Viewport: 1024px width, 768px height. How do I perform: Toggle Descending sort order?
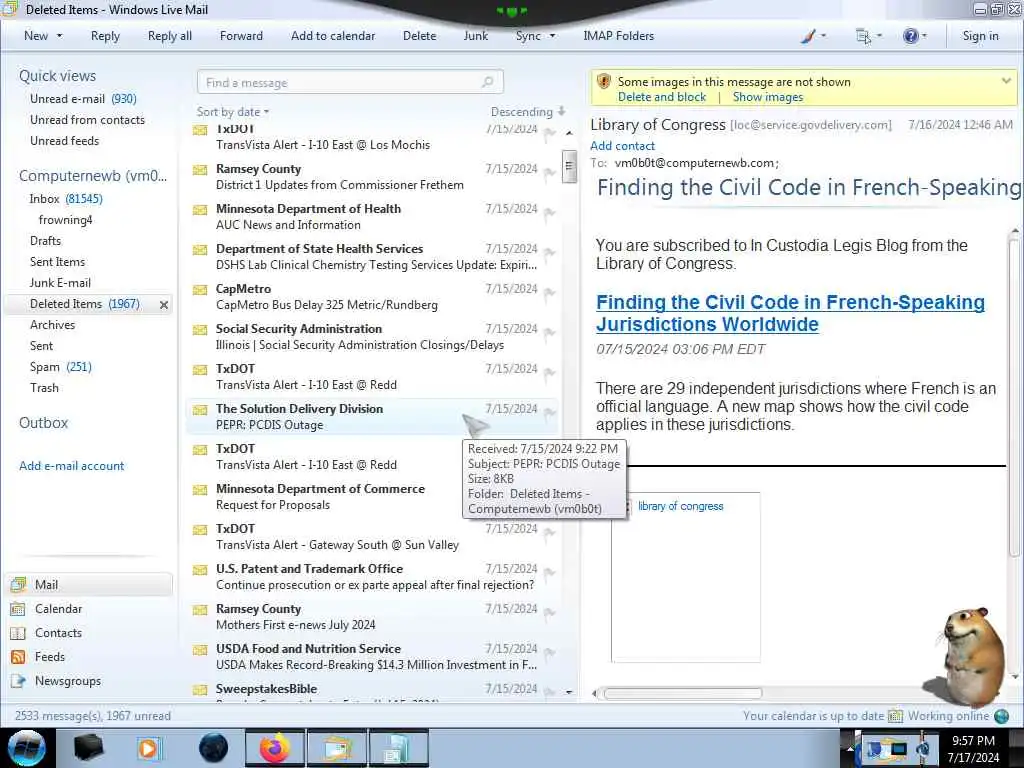click(528, 112)
